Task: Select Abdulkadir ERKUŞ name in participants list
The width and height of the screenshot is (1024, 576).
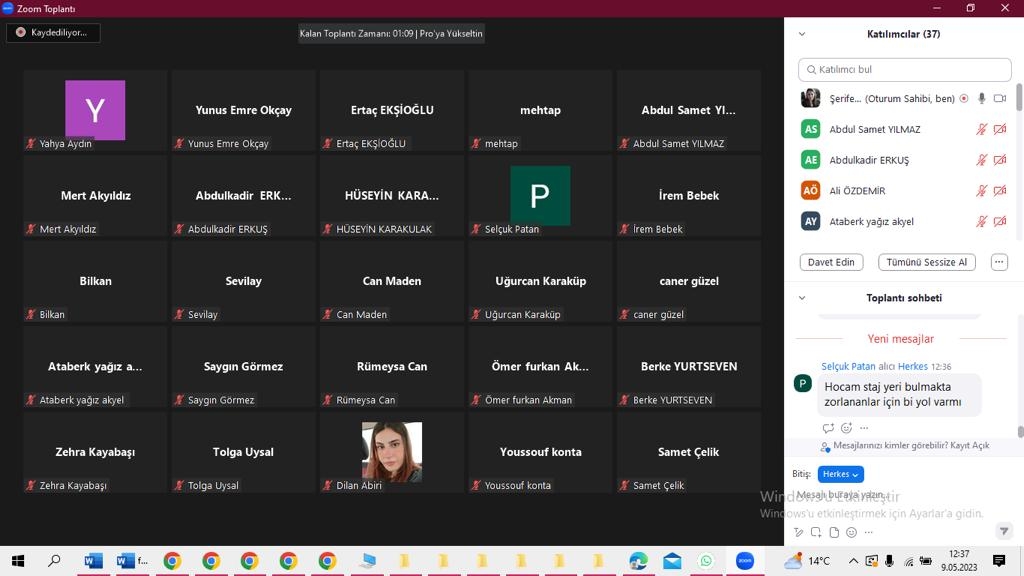Action: 869,160
